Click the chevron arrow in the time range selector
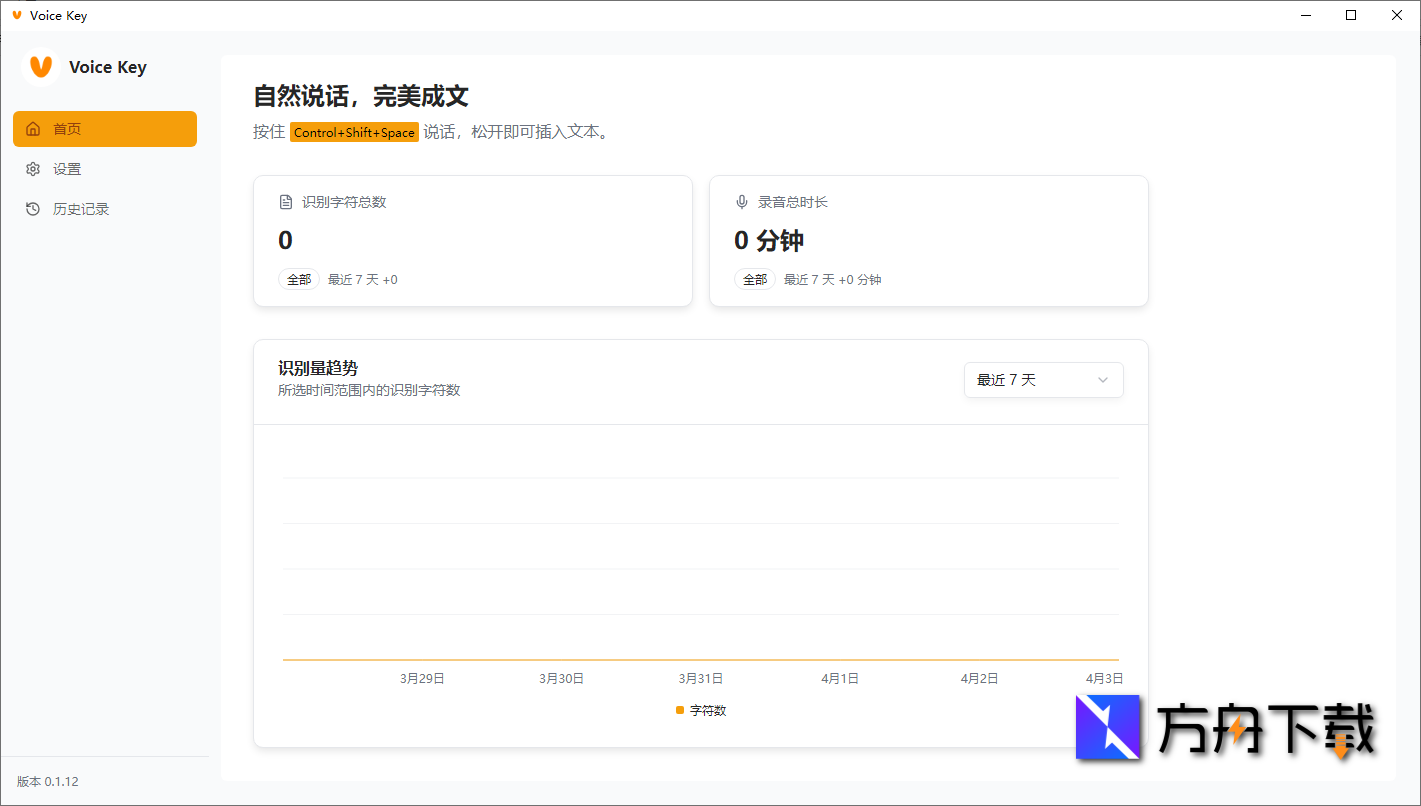This screenshot has width=1421, height=806. tap(1103, 380)
